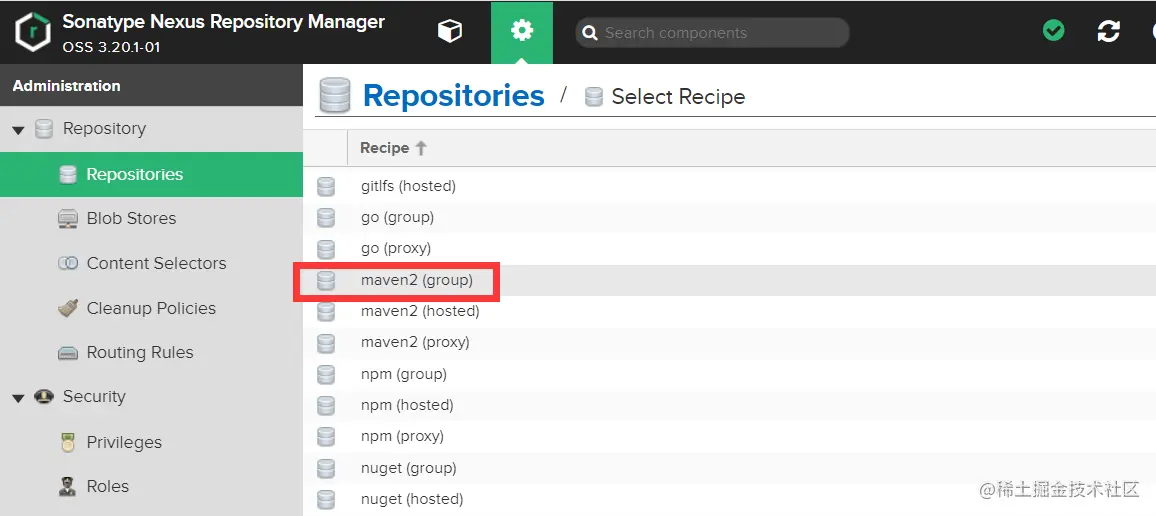Click database icon beside npm (proxy)
Screen dimensions: 1156x516
coord(326,436)
